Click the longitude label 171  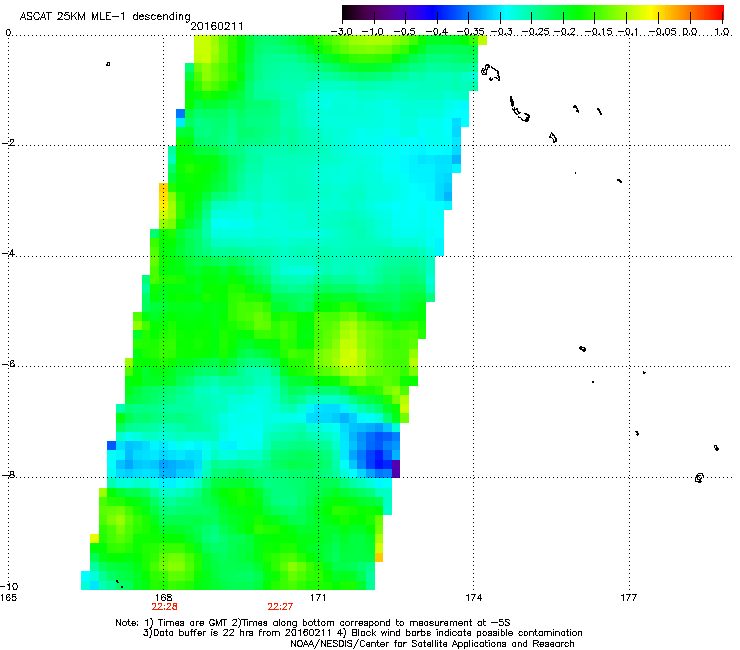point(318,598)
